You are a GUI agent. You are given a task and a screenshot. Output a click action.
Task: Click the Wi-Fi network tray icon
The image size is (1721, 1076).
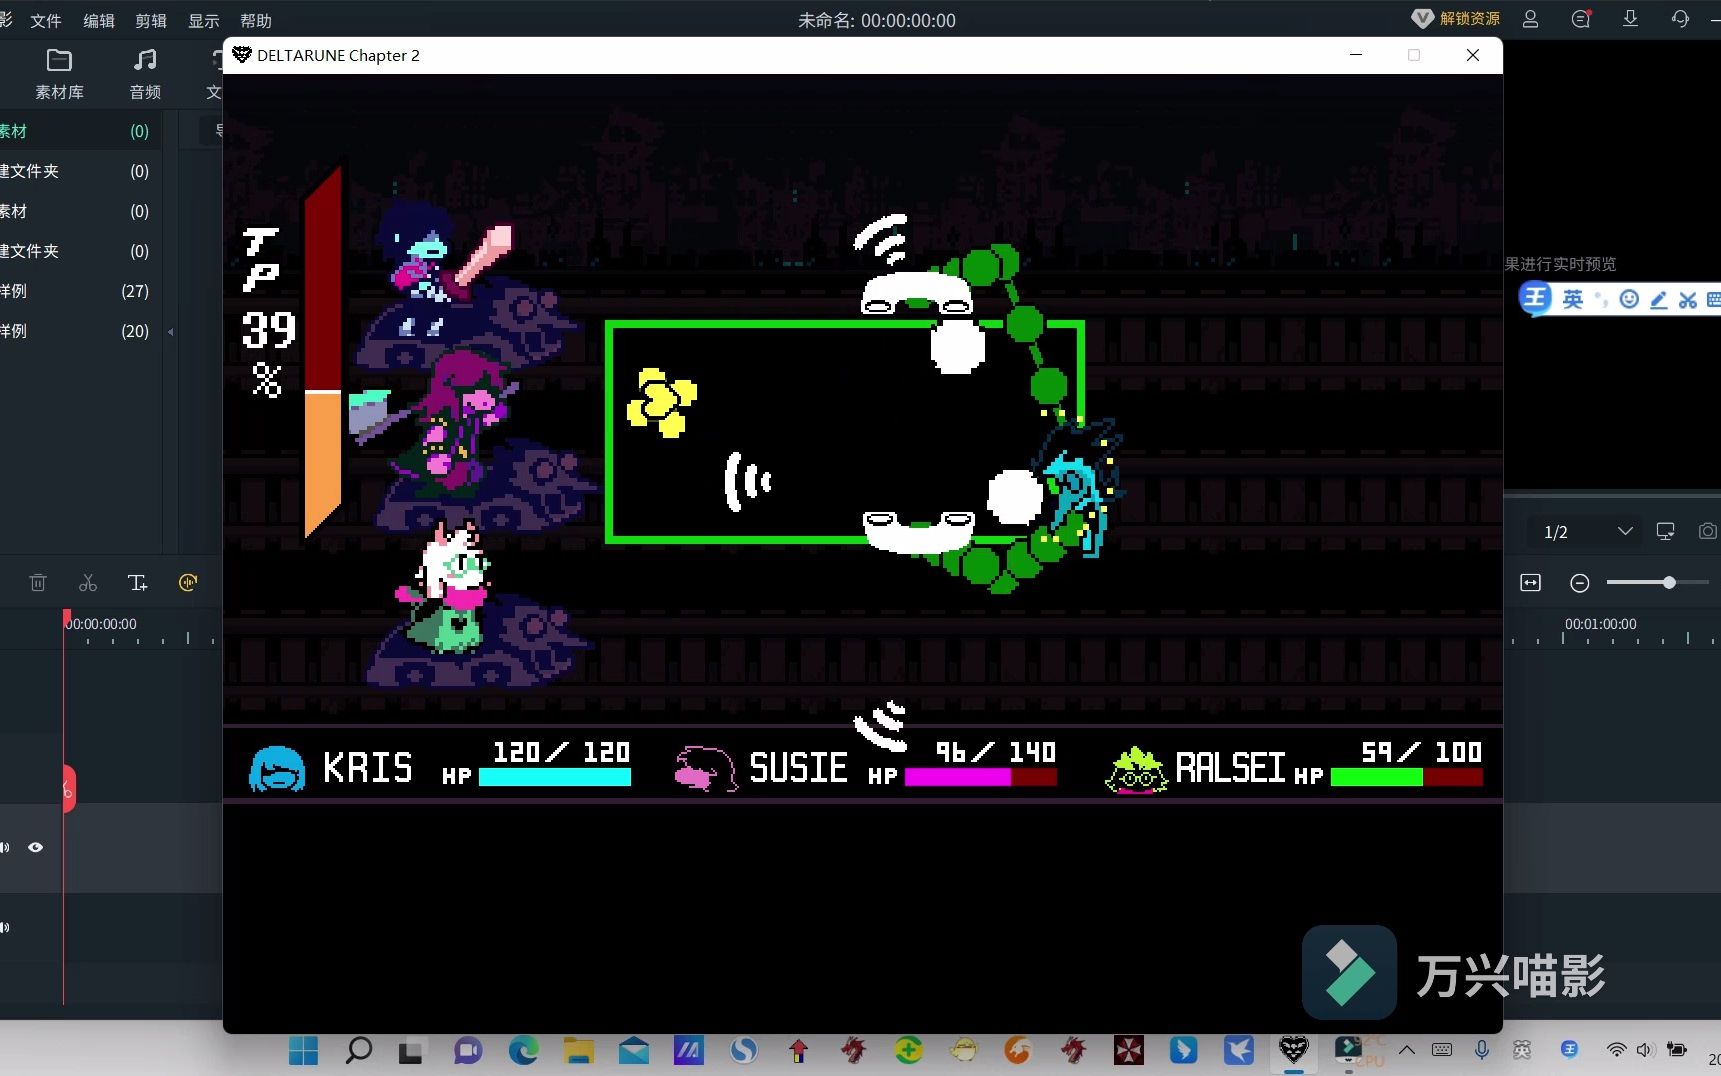pos(1616,1050)
